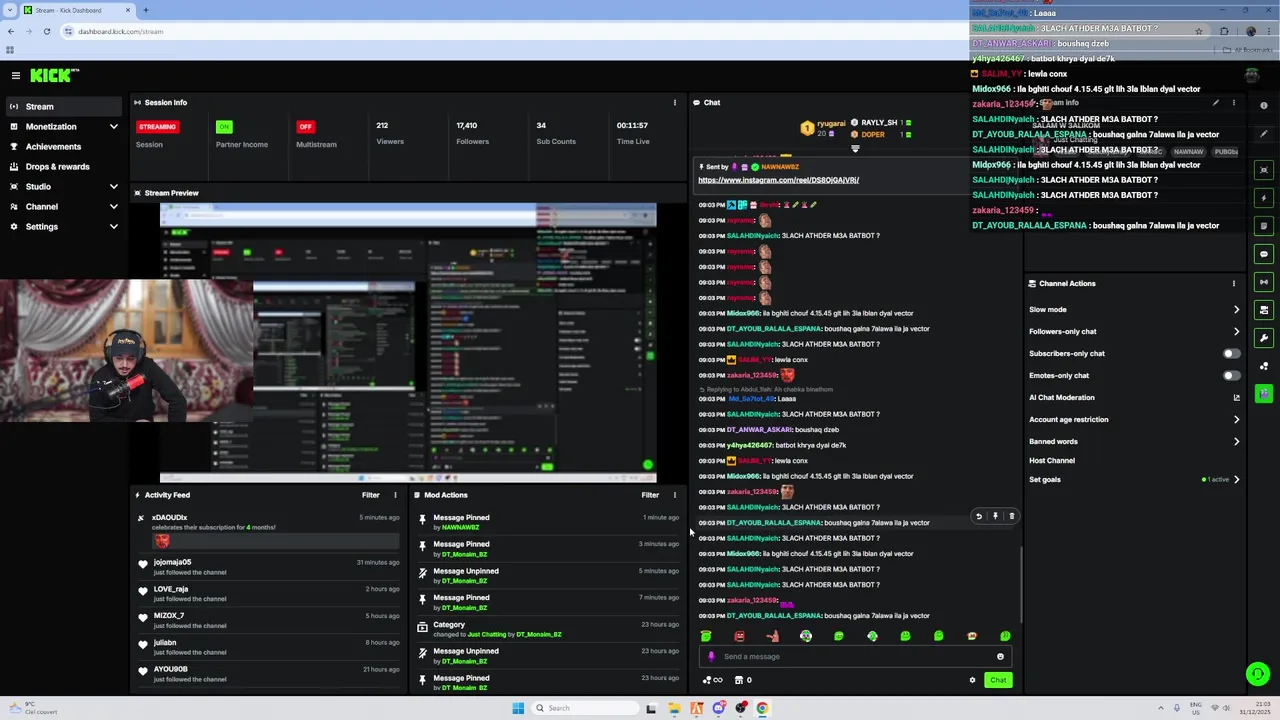Open the pinned Instagram link in chat
This screenshot has height=720, width=1280.
tap(778, 180)
